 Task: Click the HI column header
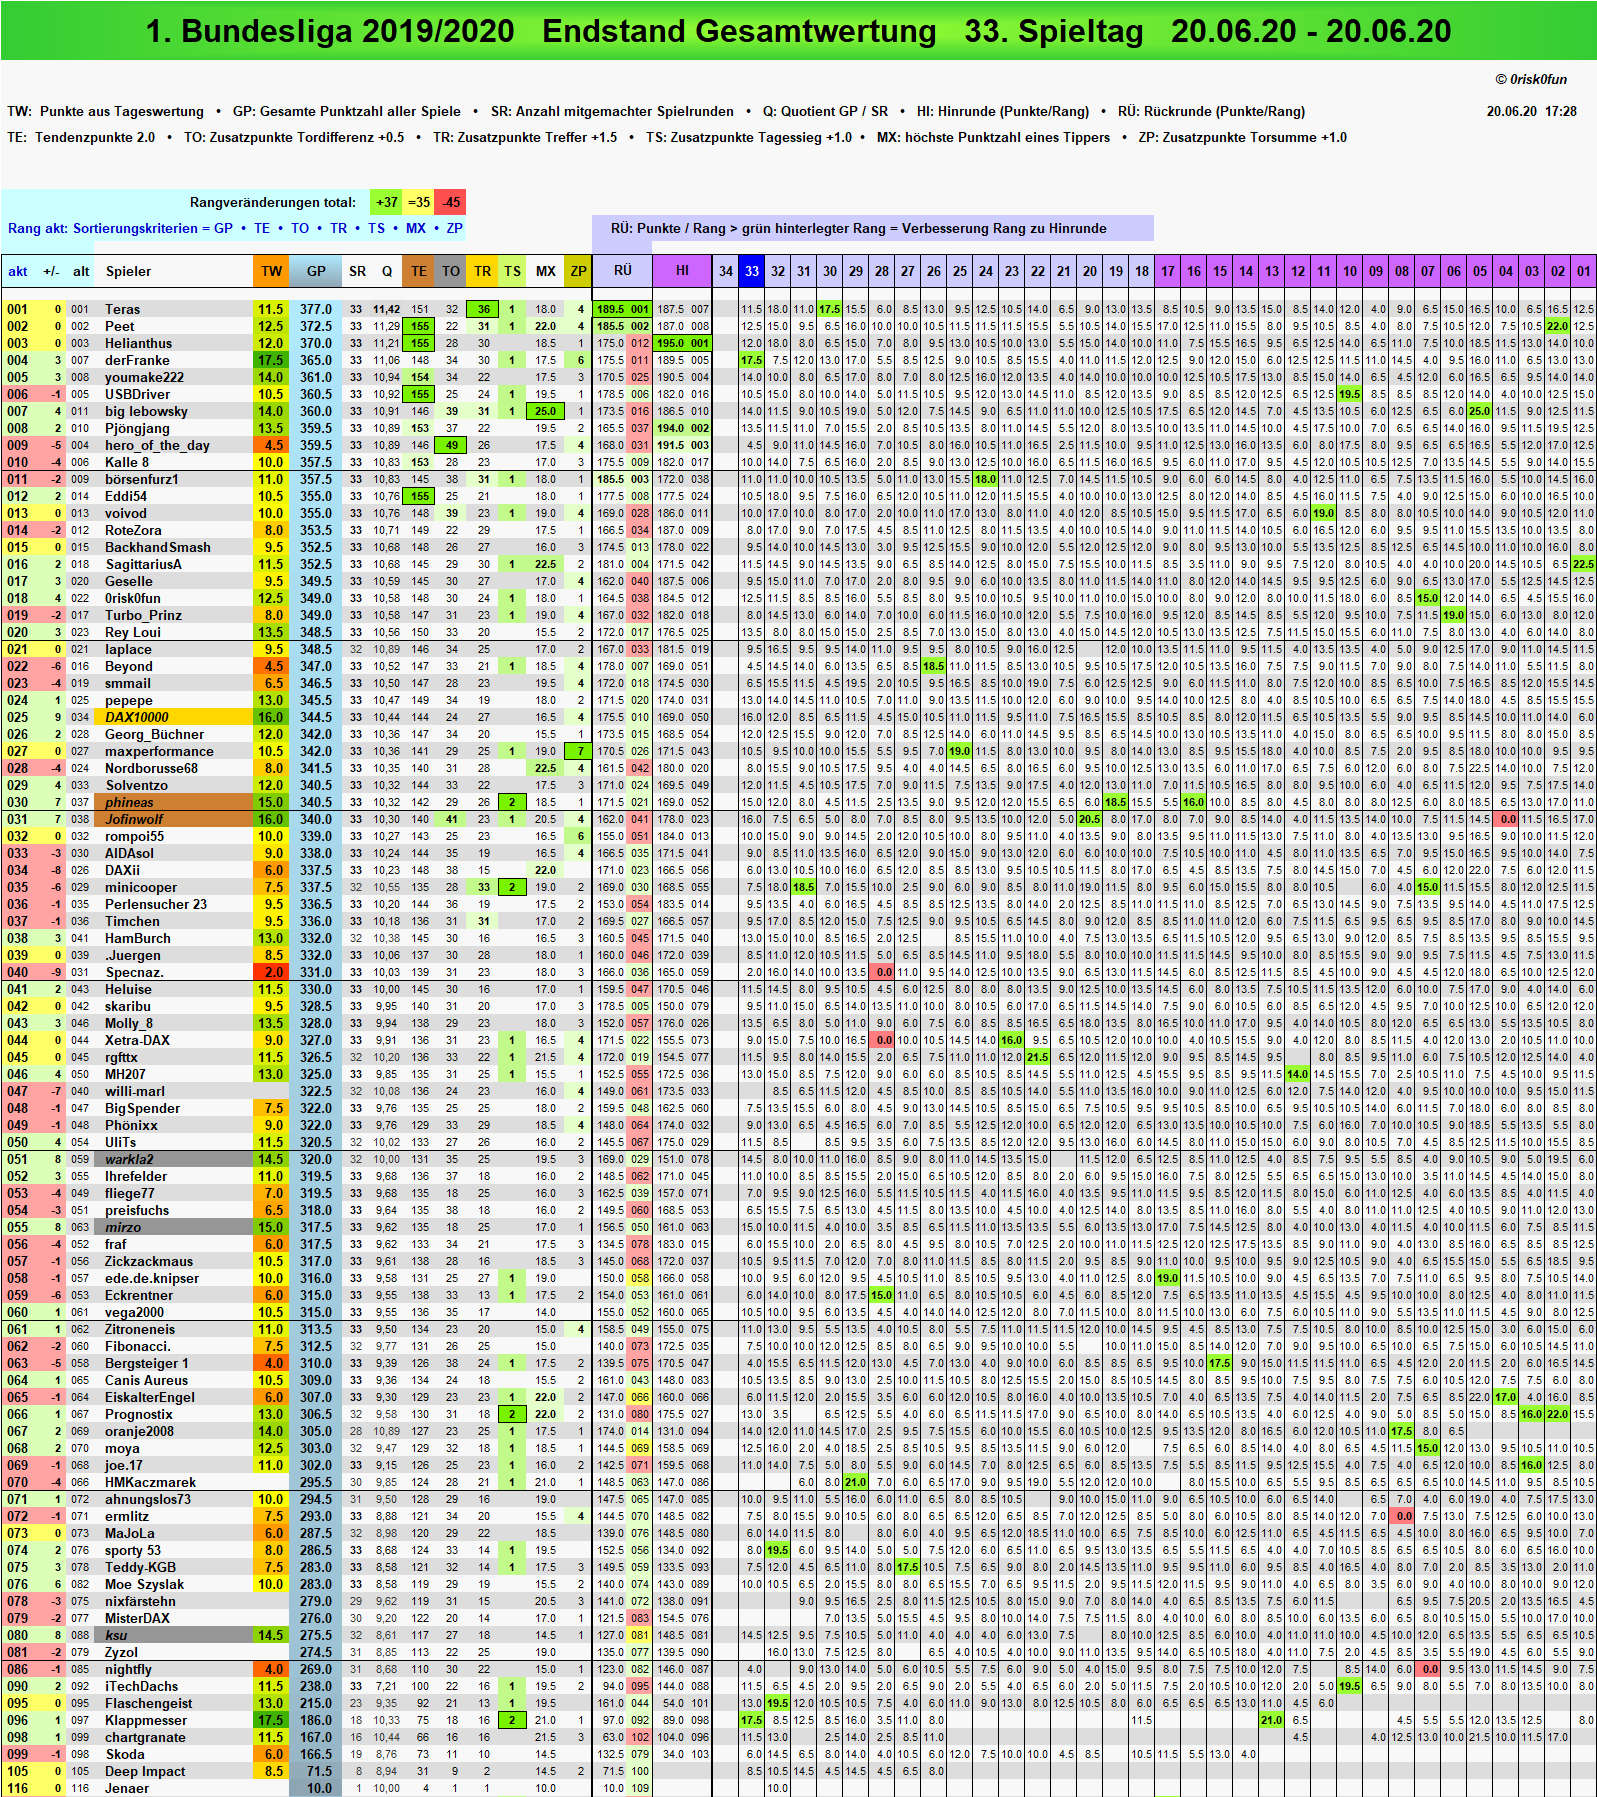pyautogui.click(x=682, y=271)
